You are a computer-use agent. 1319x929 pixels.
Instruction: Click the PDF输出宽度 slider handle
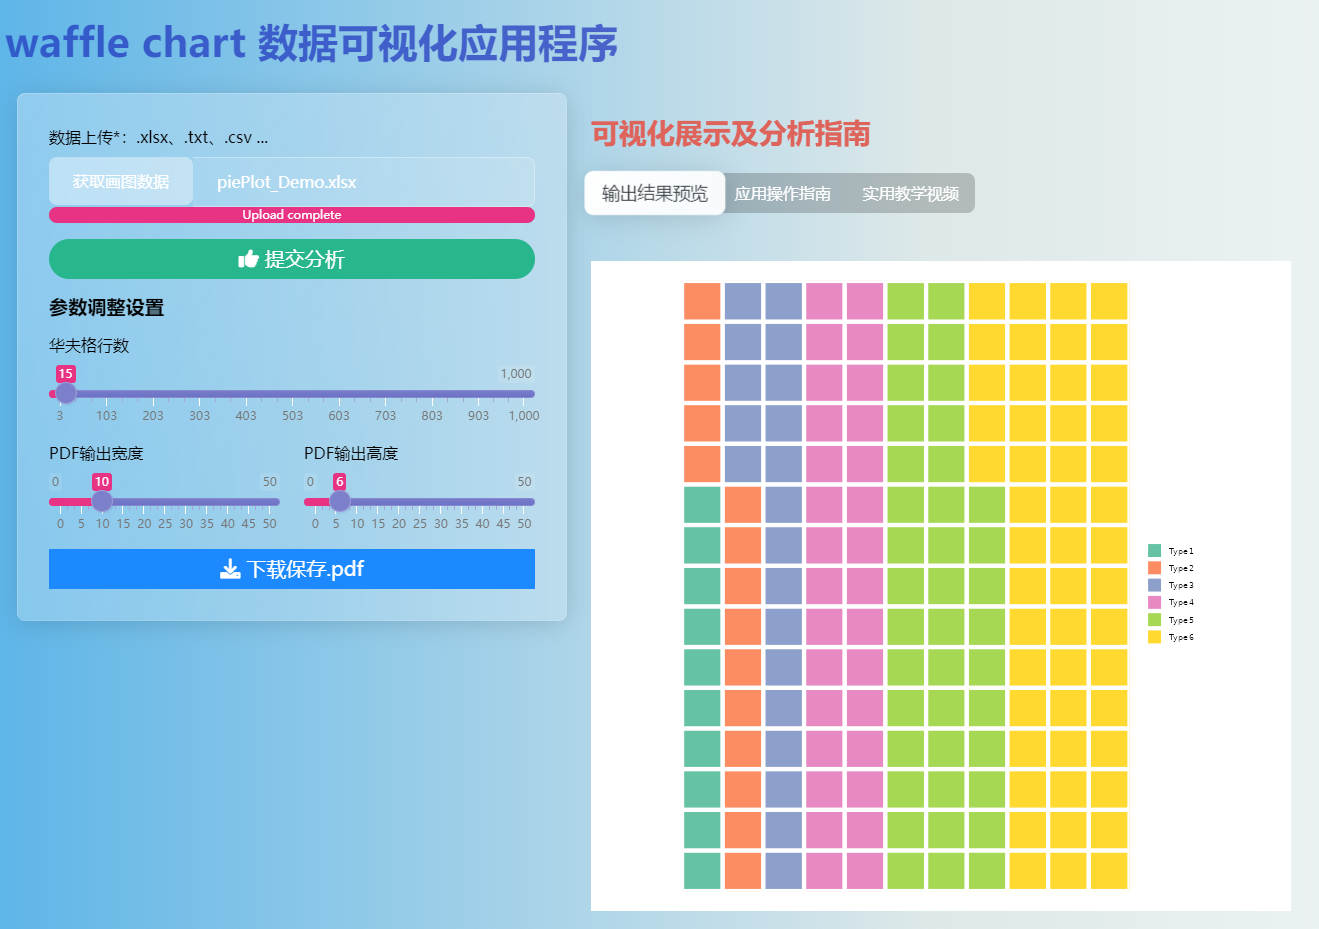point(100,501)
